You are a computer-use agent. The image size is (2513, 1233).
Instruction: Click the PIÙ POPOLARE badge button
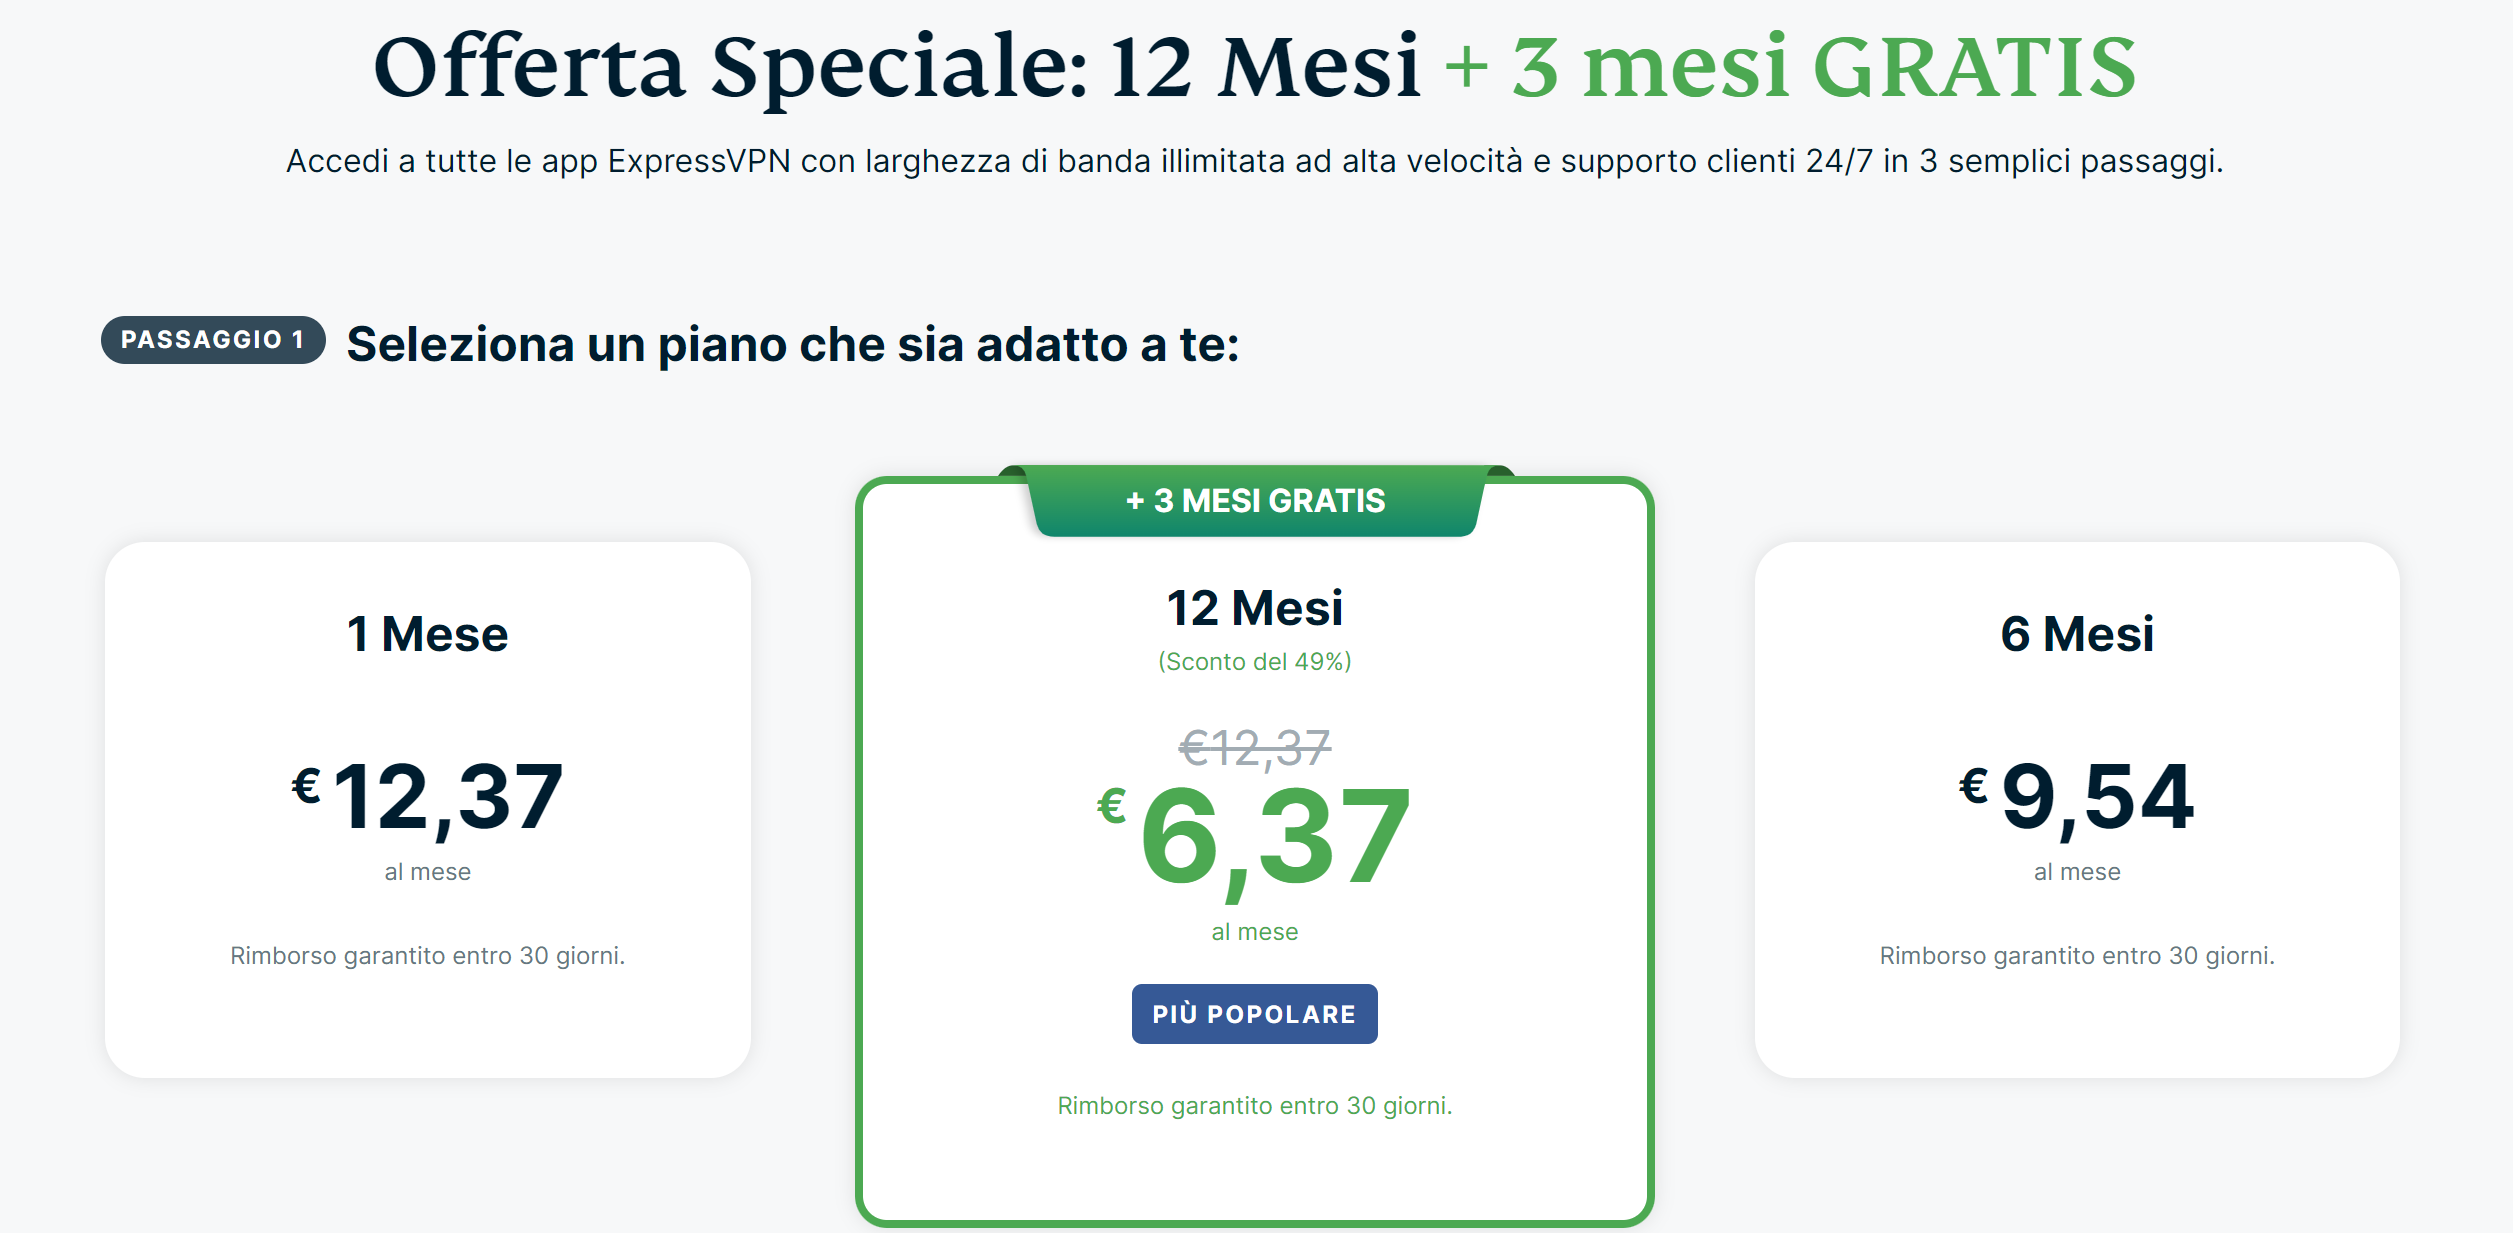click(x=1255, y=1014)
